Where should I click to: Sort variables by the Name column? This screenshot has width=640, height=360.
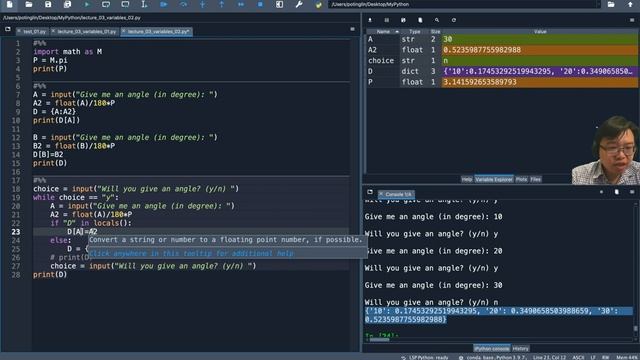[x=383, y=31]
